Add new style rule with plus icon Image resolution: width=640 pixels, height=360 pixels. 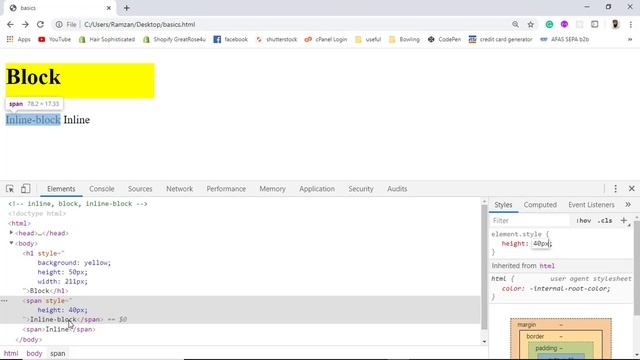coord(624,220)
